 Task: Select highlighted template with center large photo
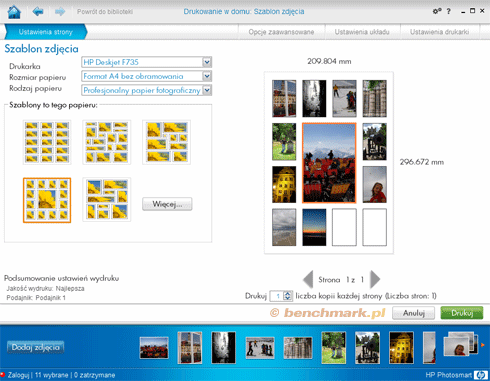pos(47,200)
